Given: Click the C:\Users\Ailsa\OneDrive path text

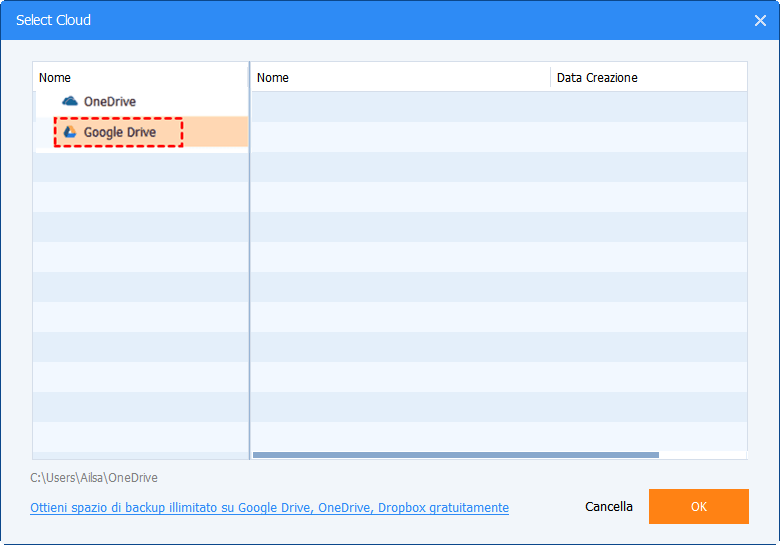Looking at the screenshot, I should pos(94,478).
